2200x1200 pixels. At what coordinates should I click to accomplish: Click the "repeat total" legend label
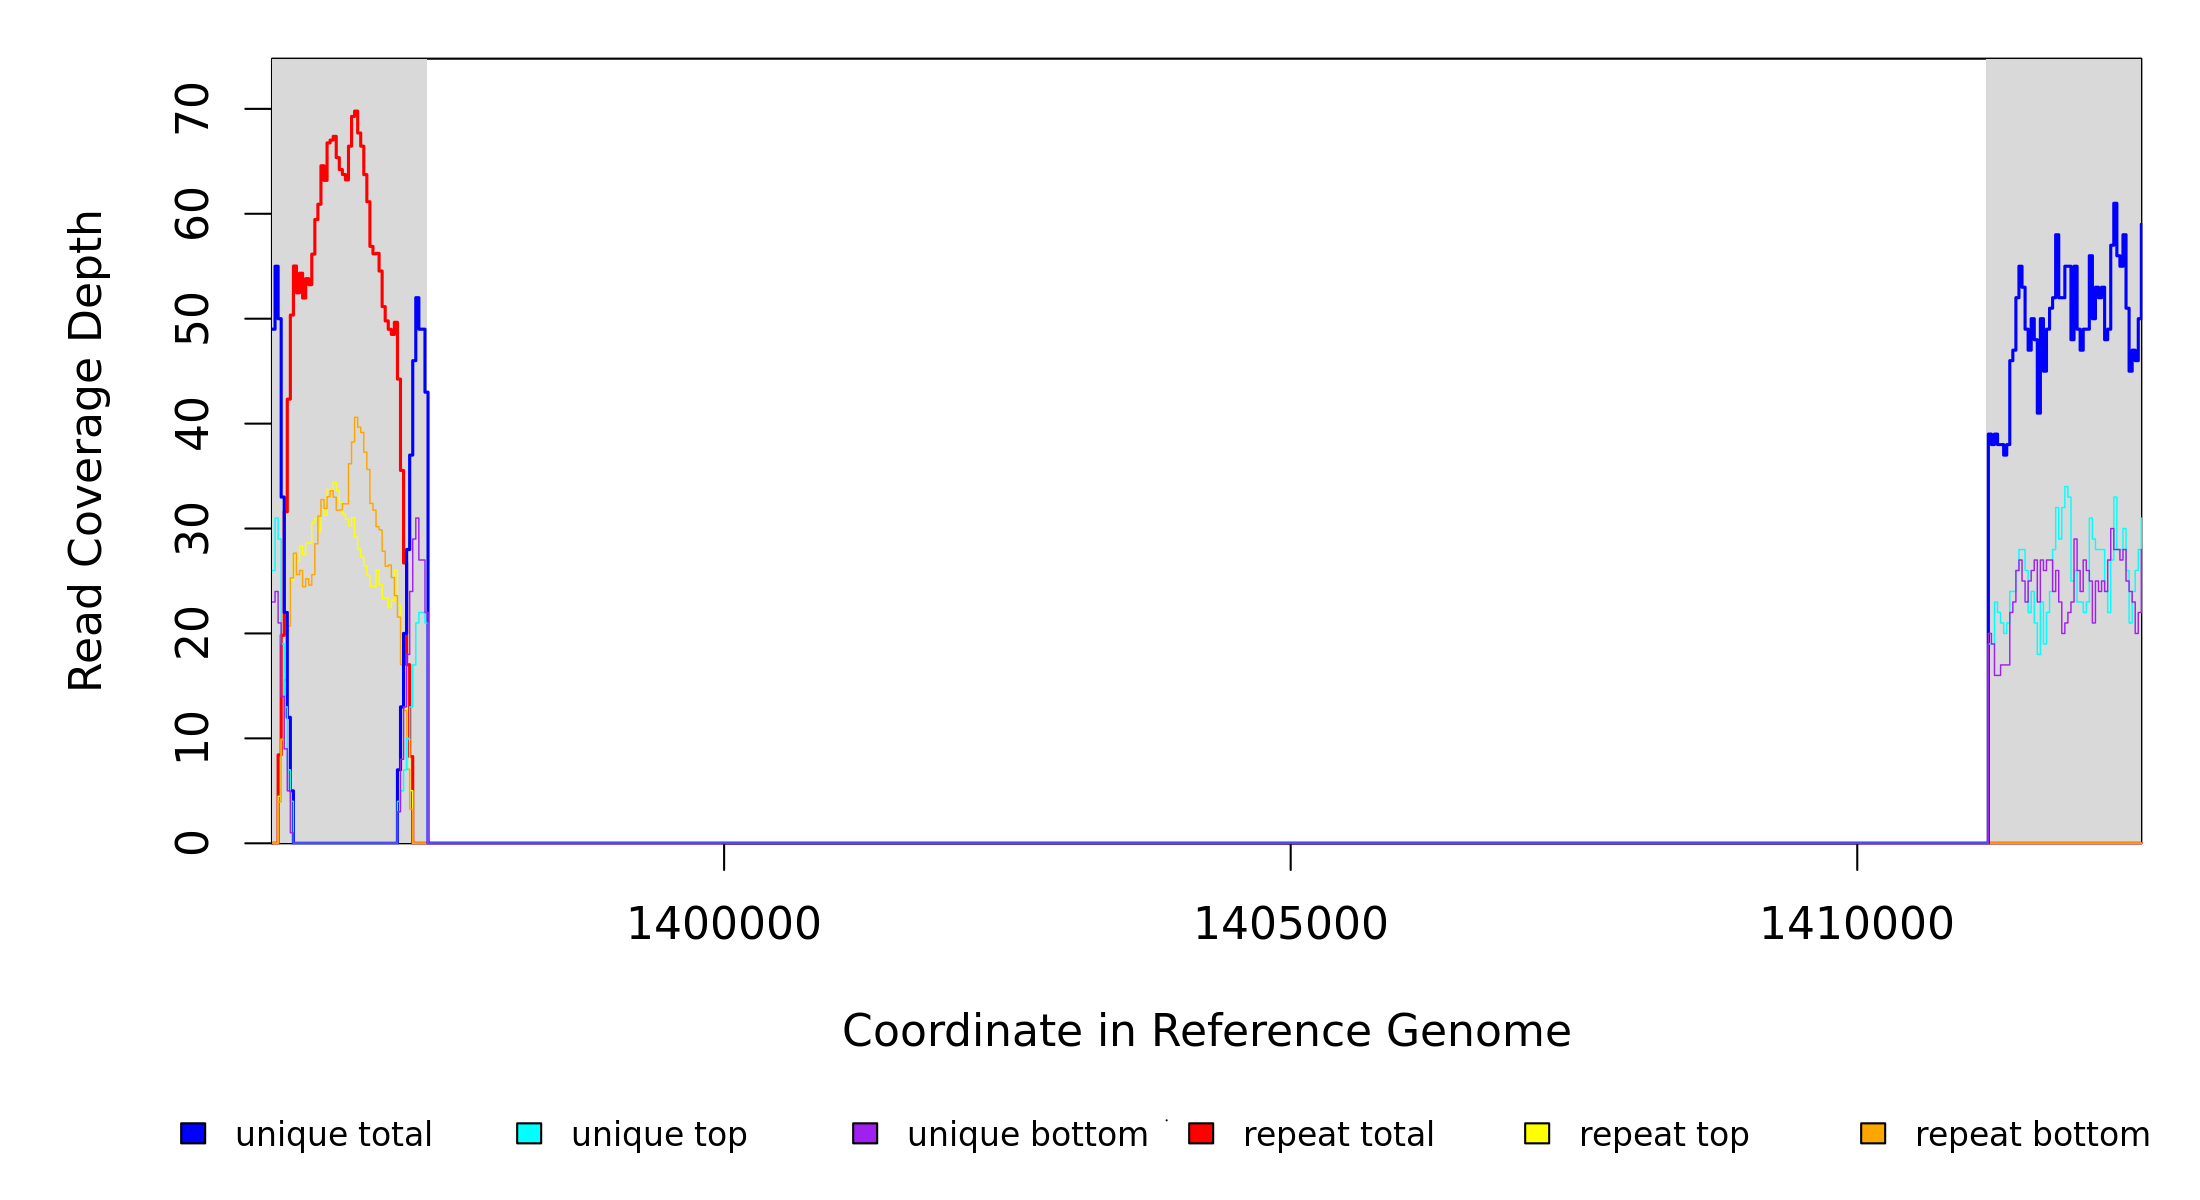pyautogui.click(x=1338, y=1135)
